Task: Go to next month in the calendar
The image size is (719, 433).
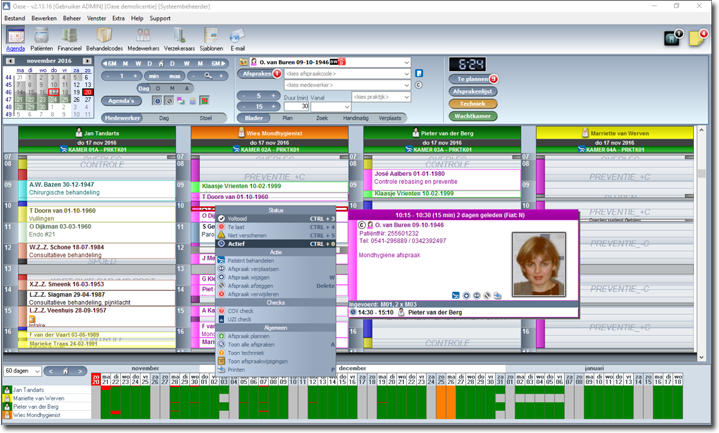Action: [x=87, y=61]
